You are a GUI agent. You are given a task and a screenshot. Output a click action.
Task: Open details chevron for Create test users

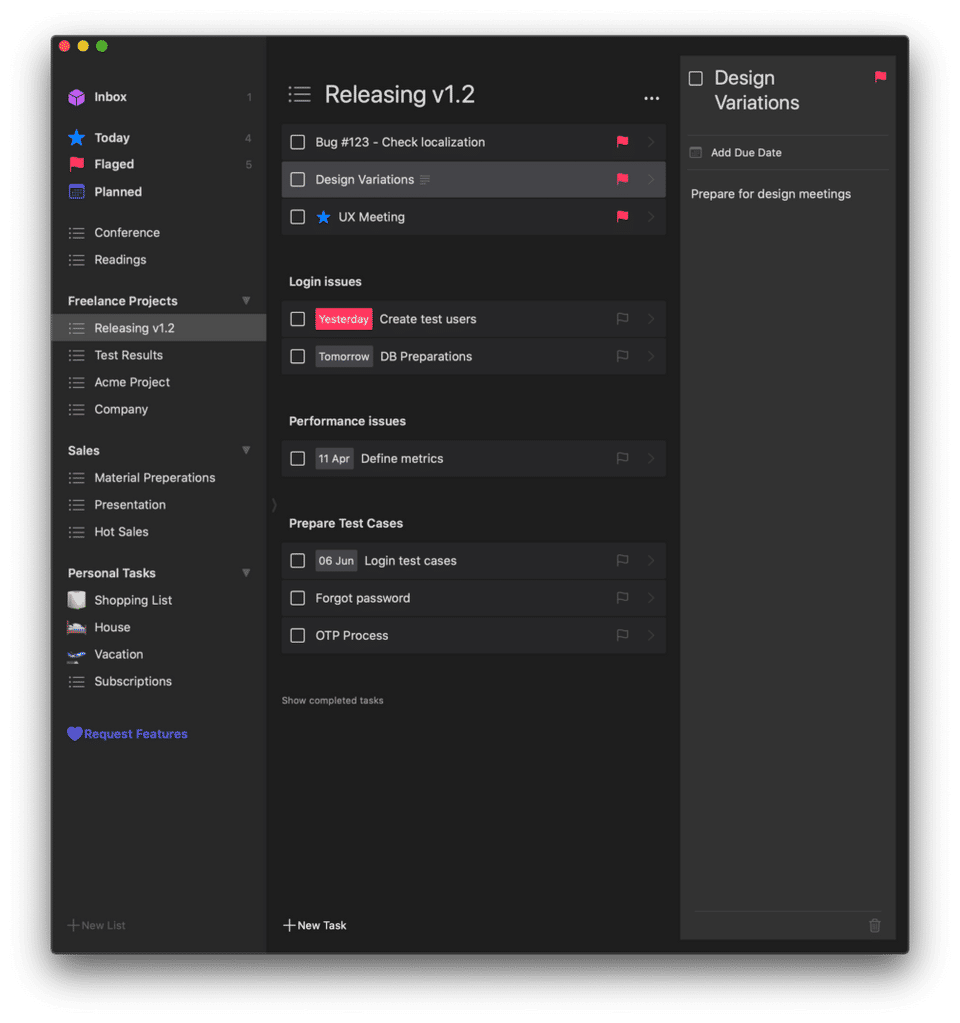click(651, 318)
